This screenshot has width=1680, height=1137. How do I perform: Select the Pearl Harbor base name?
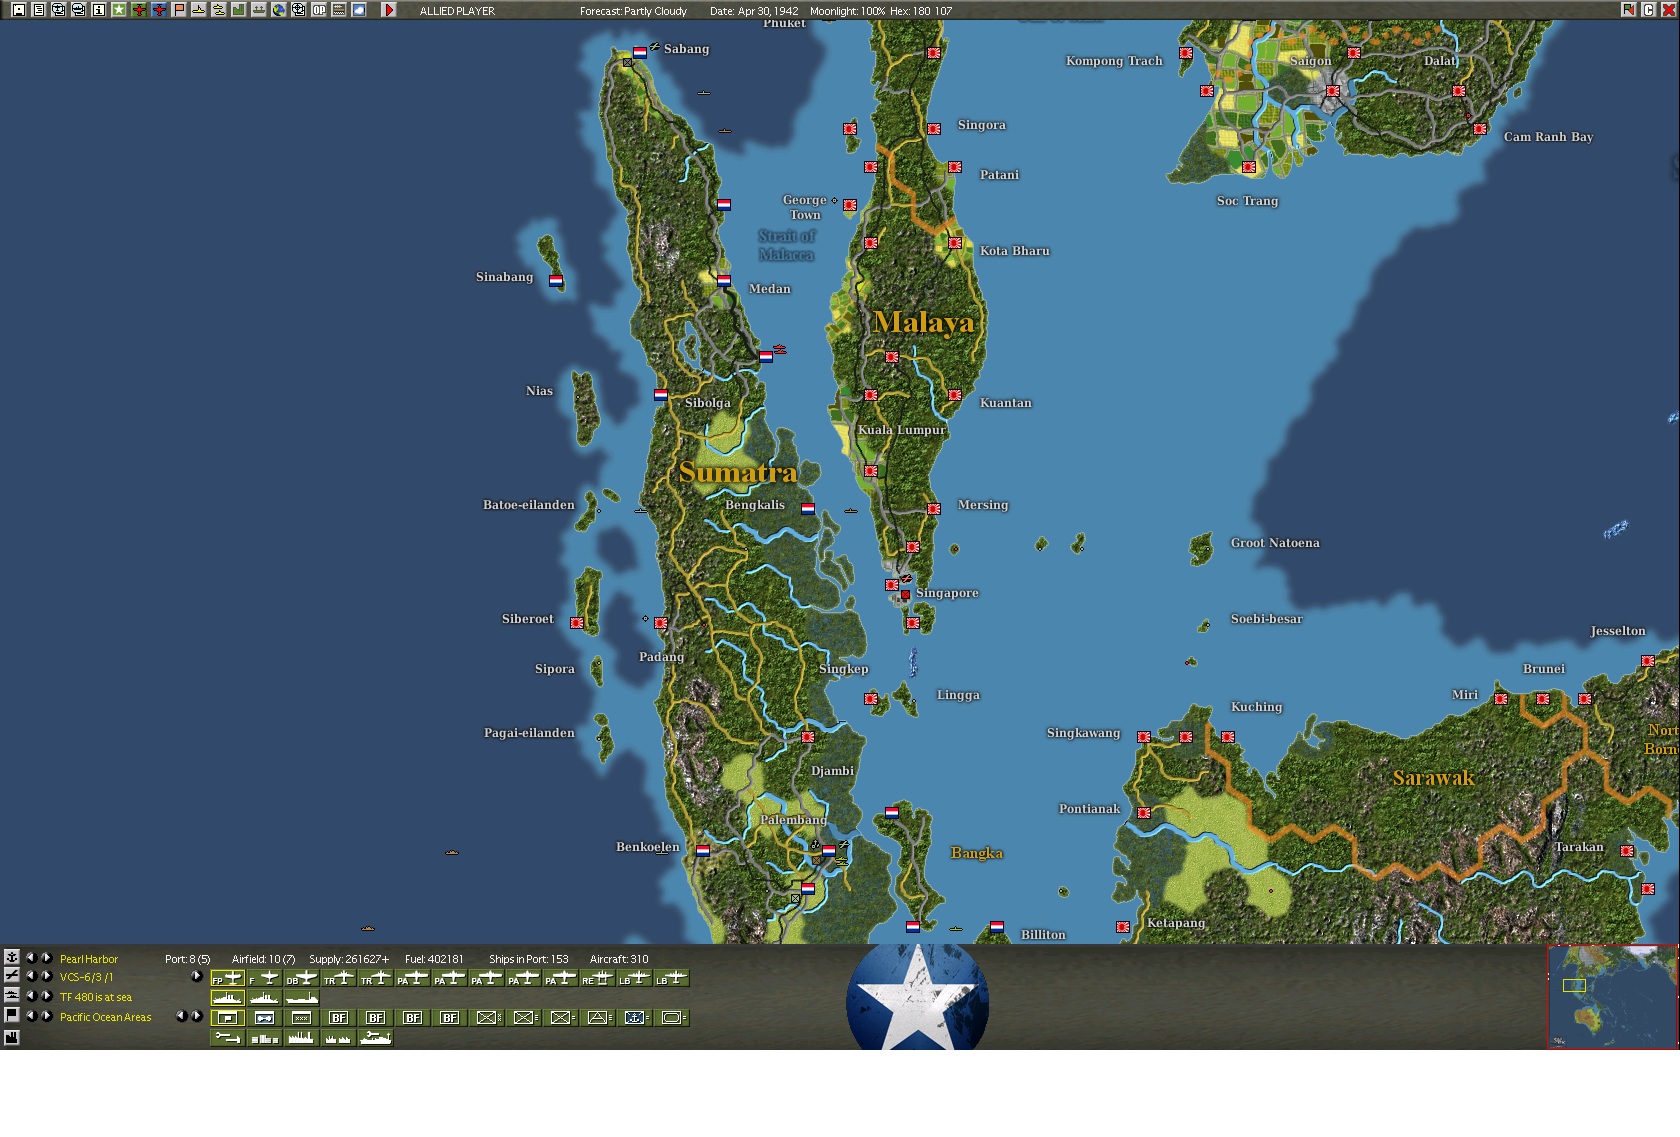click(89, 959)
